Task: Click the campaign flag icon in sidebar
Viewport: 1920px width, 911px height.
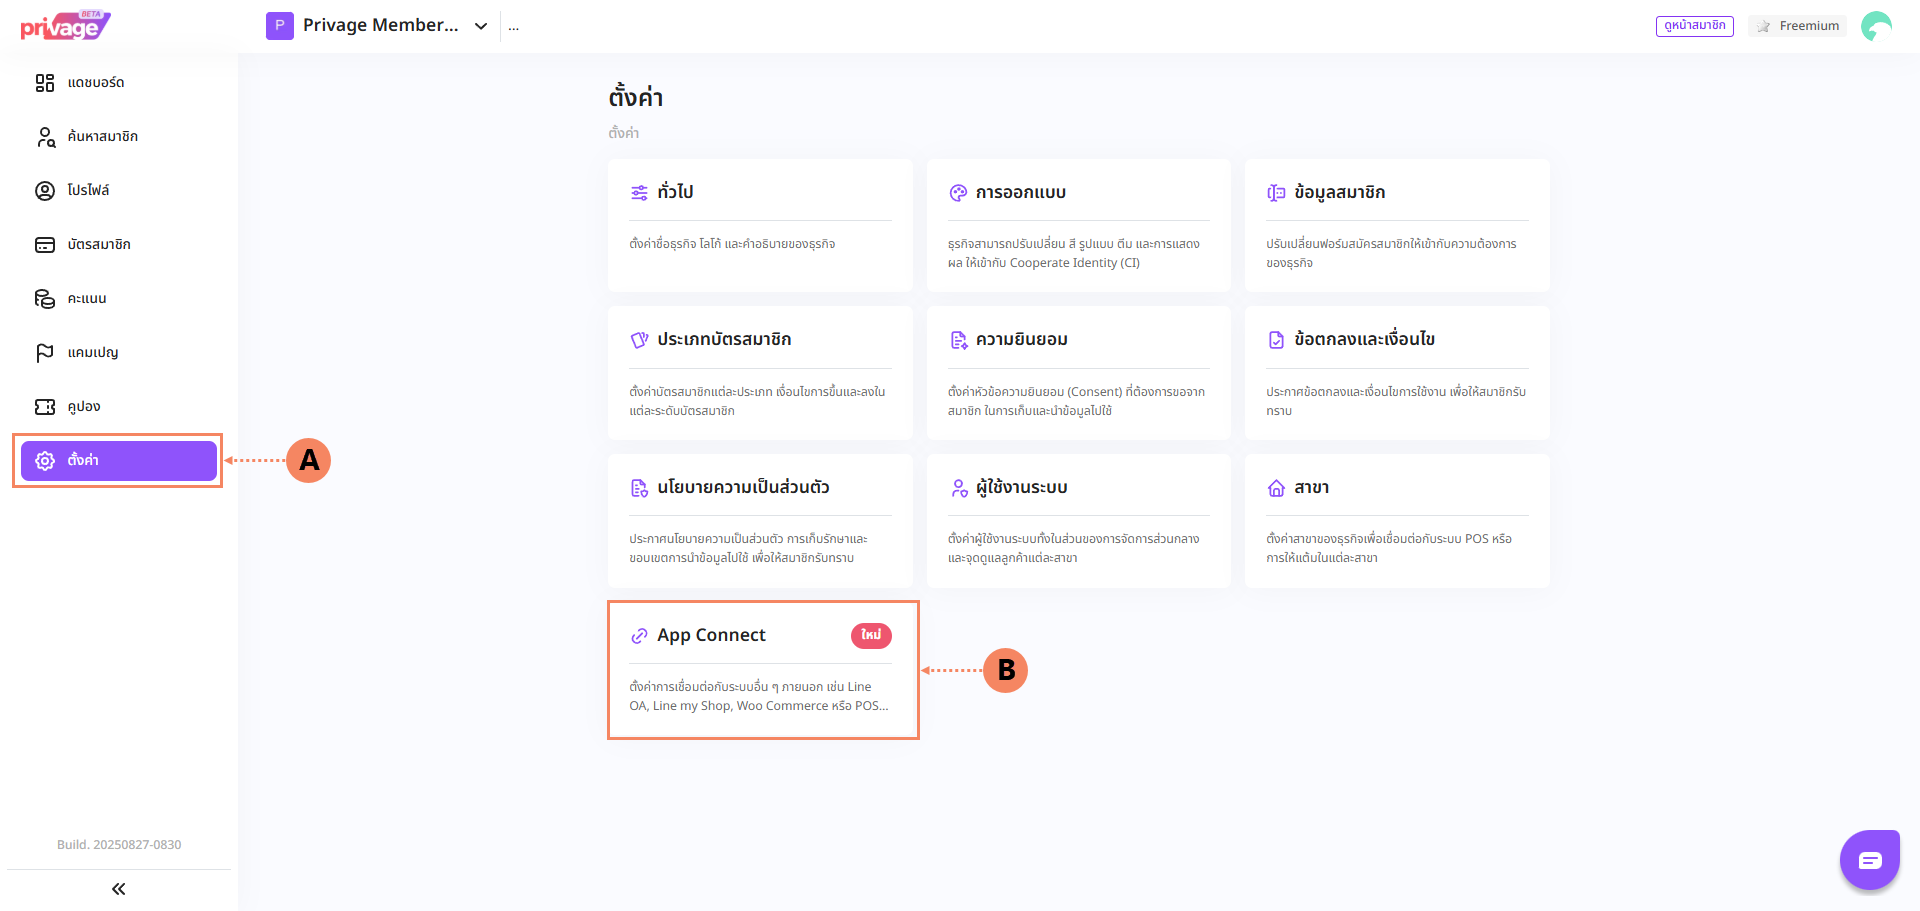Action: (45, 353)
